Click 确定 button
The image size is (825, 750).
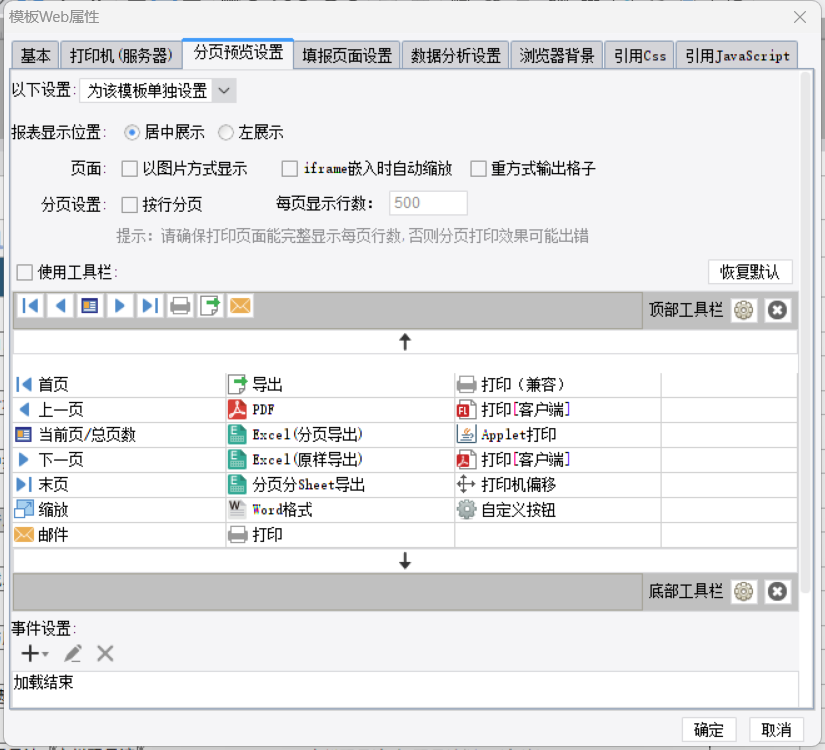coord(709,729)
